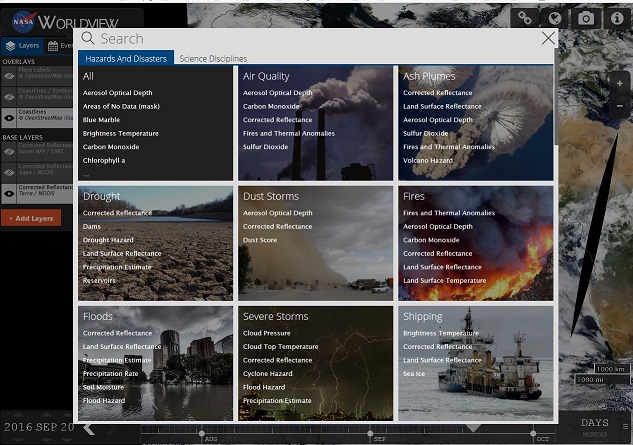
Task: Go to previous day arrow
Action: click(x=89, y=428)
